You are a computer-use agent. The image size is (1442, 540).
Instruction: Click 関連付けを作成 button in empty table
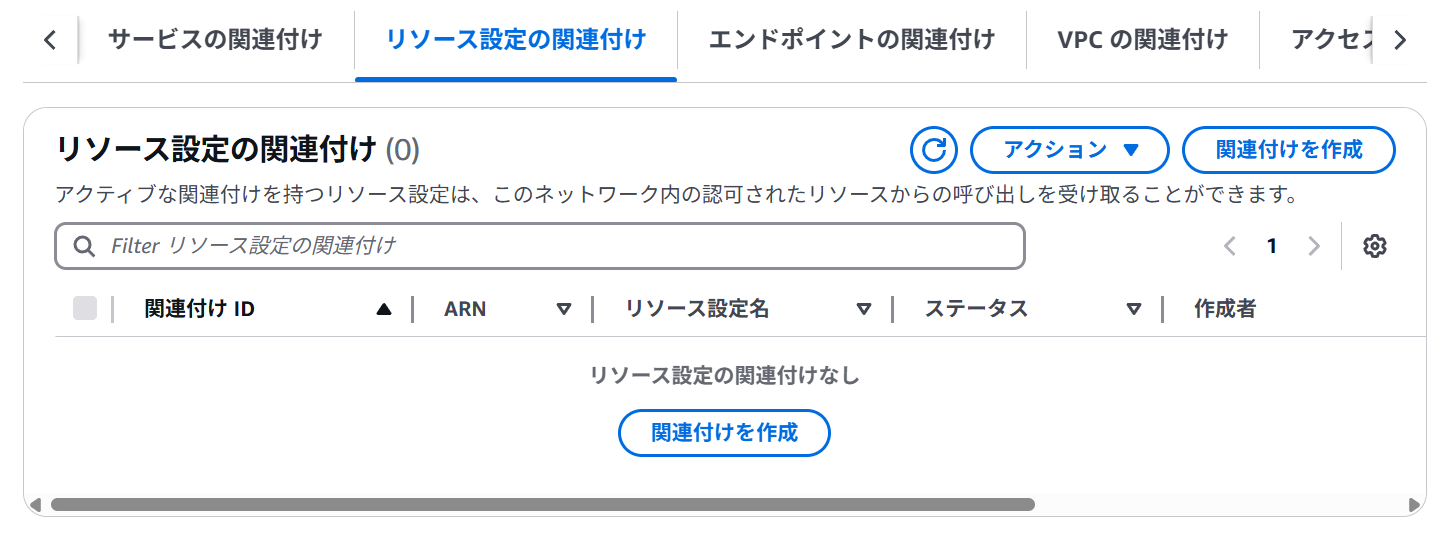click(x=725, y=433)
